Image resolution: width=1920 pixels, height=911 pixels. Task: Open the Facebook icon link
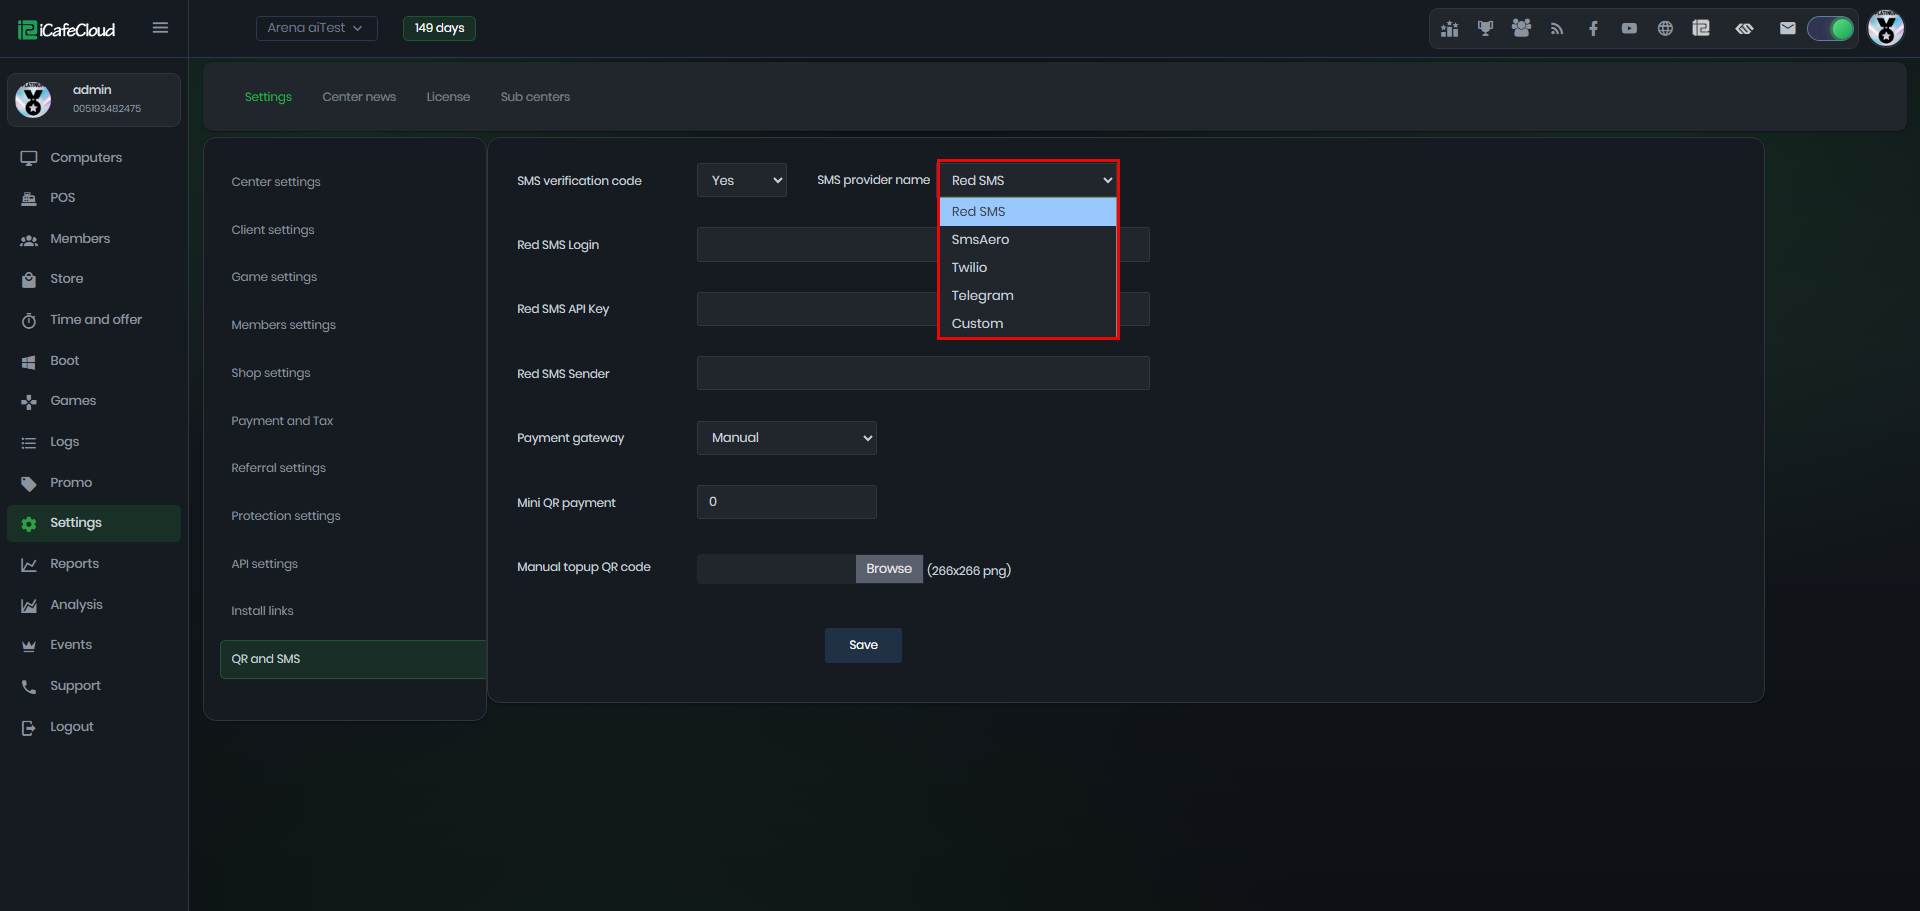tap(1593, 29)
